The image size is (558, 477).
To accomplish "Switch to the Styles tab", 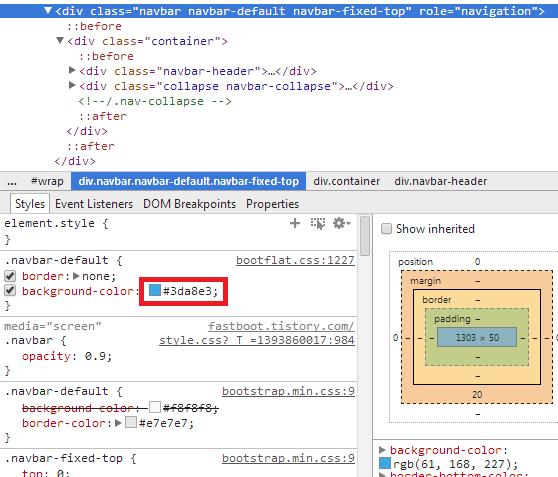I will [x=30, y=204].
